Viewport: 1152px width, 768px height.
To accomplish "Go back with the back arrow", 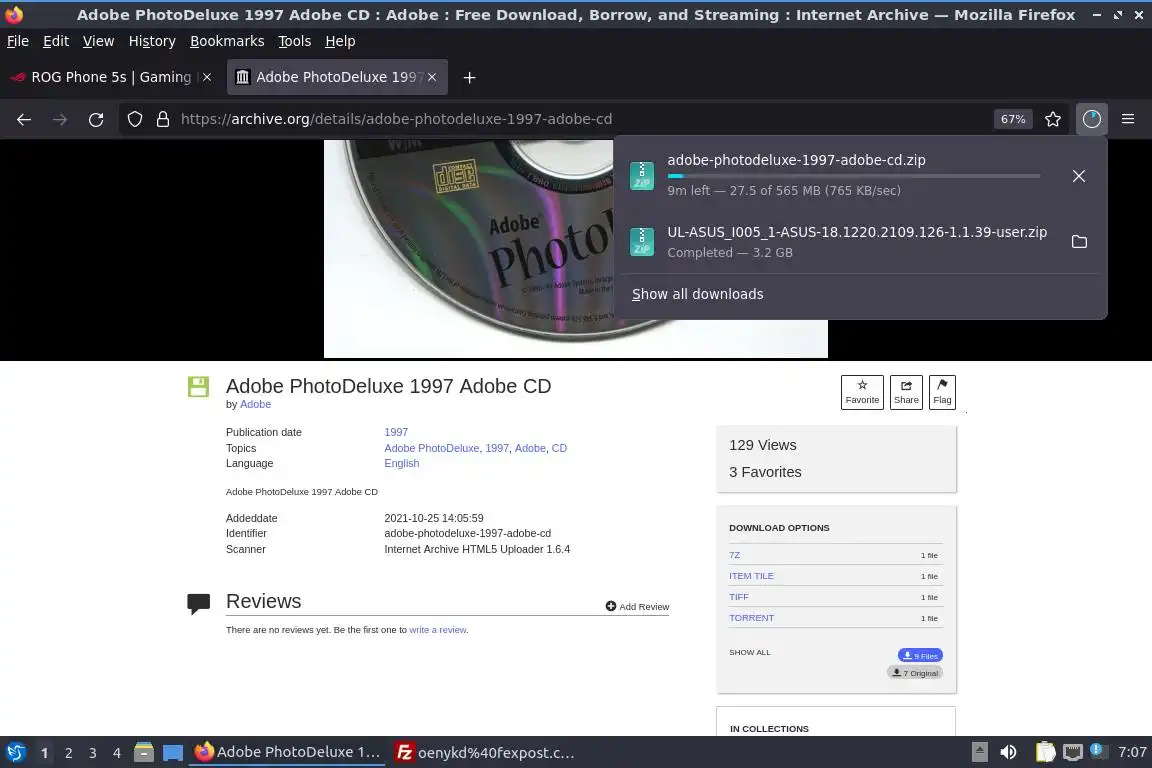I will click(24, 119).
